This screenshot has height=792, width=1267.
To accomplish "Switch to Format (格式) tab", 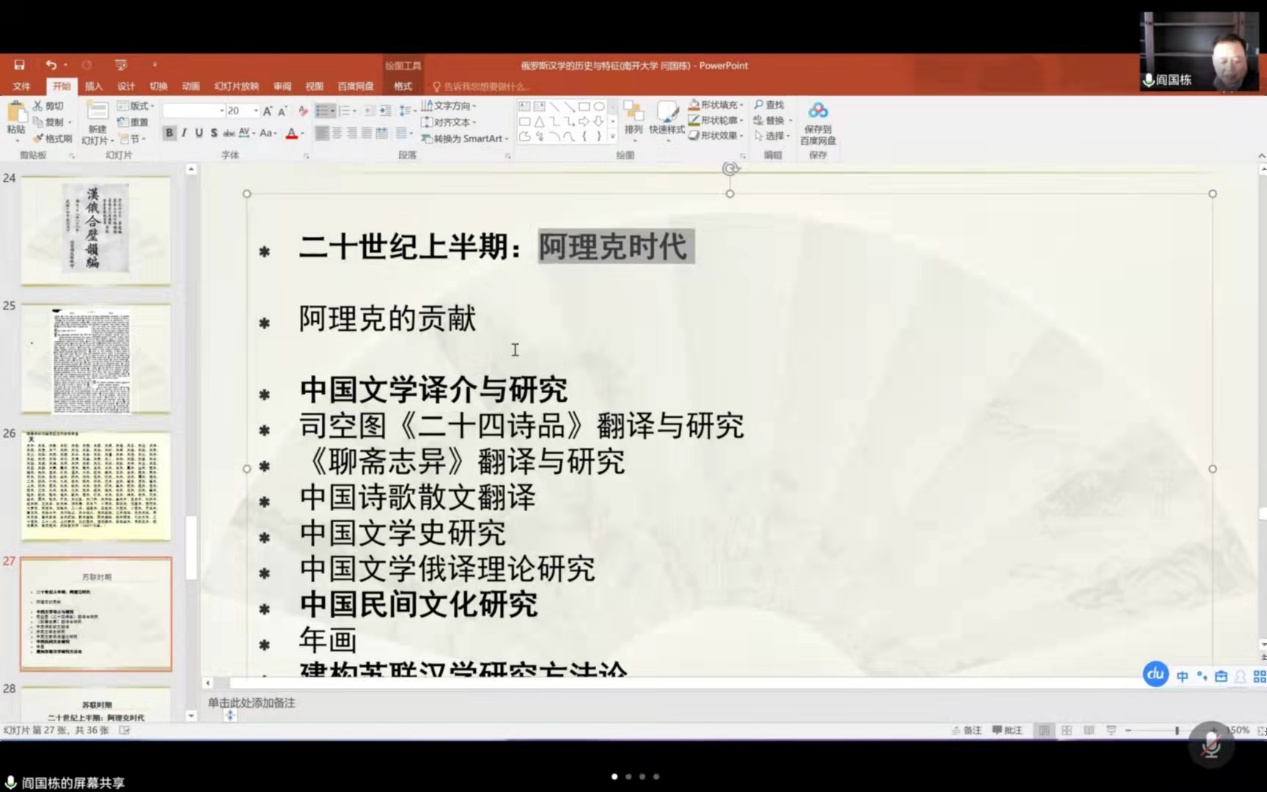I will [403, 87].
